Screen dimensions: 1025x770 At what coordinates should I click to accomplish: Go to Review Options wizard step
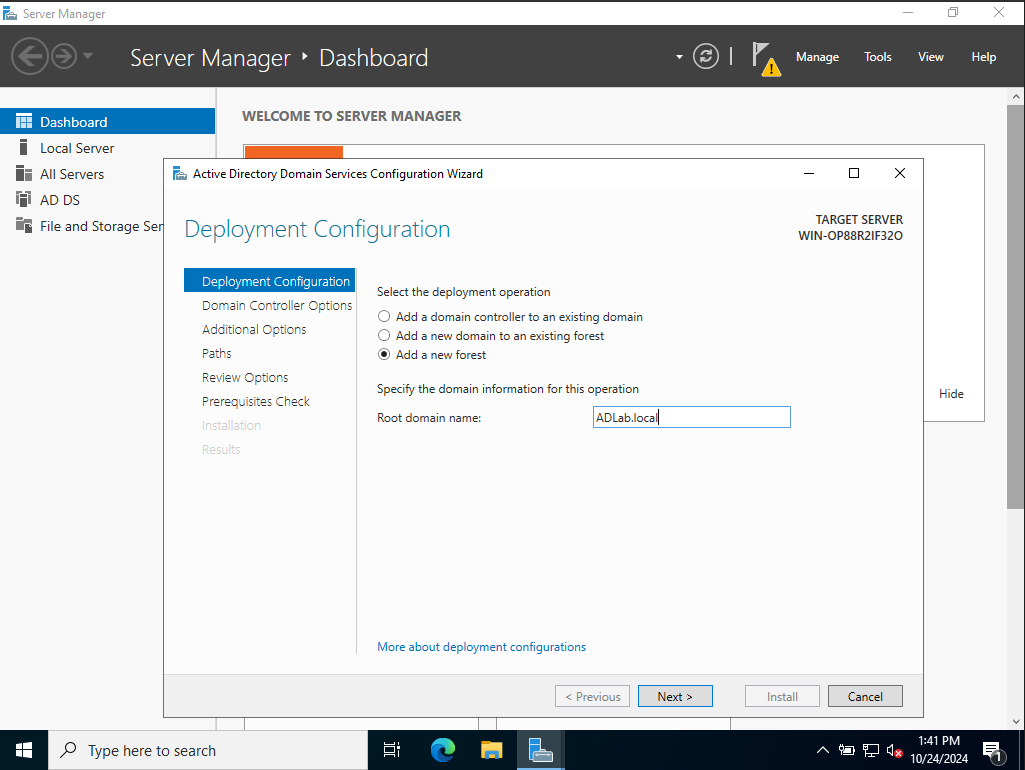click(x=244, y=378)
